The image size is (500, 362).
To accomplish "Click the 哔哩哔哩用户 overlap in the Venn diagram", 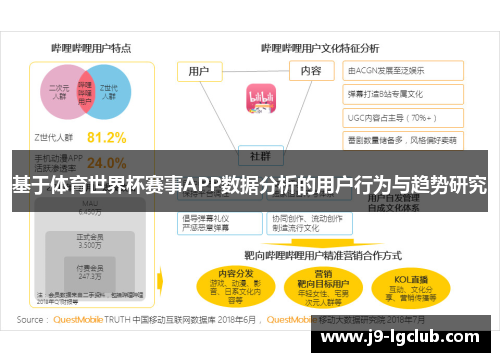I will click(85, 93).
